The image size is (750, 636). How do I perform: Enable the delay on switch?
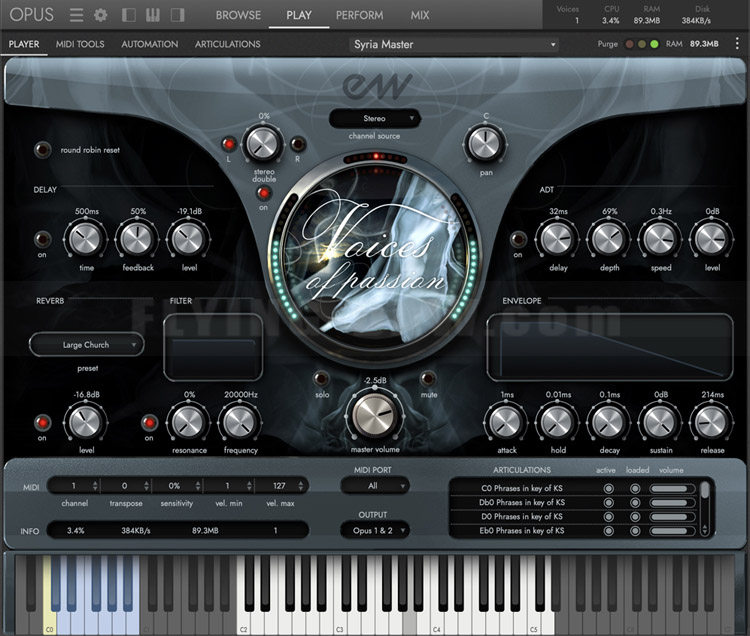coord(42,239)
